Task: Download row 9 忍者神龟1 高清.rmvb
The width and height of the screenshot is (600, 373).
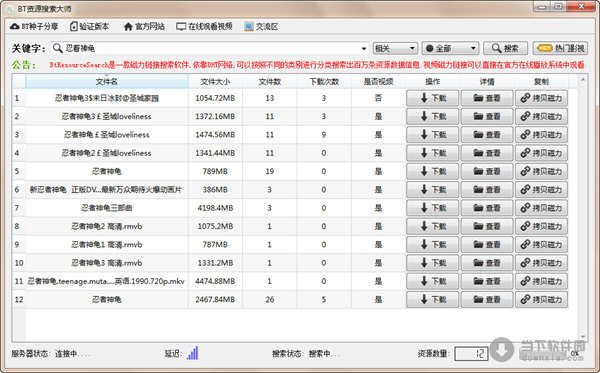Action: click(432, 244)
